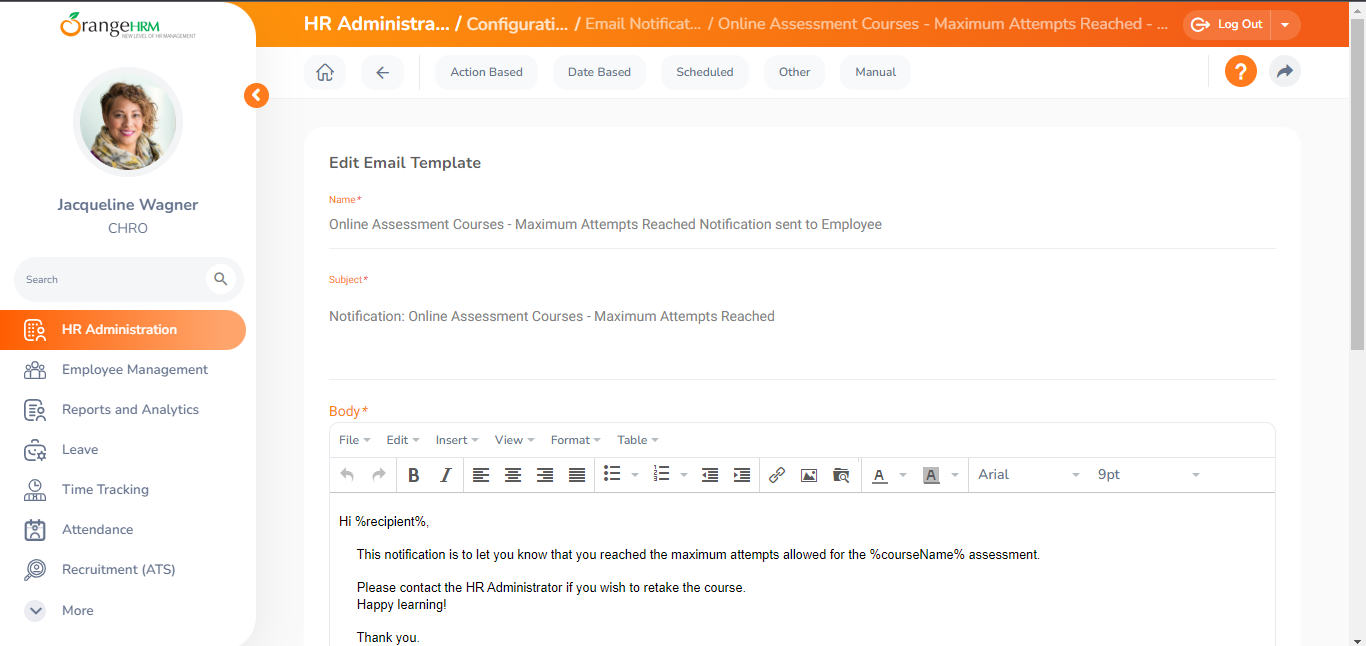The image size is (1366, 646).
Task: Click the home icon in the top navigation
Action: click(x=325, y=72)
